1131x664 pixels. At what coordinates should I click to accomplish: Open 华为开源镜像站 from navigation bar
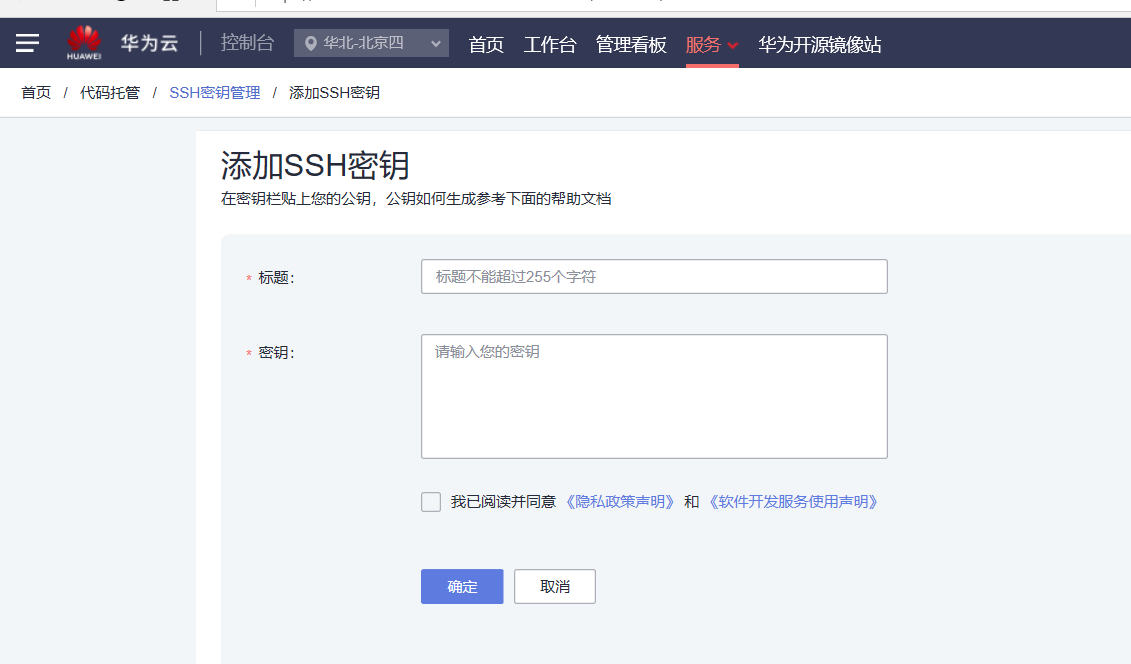[819, 43]
